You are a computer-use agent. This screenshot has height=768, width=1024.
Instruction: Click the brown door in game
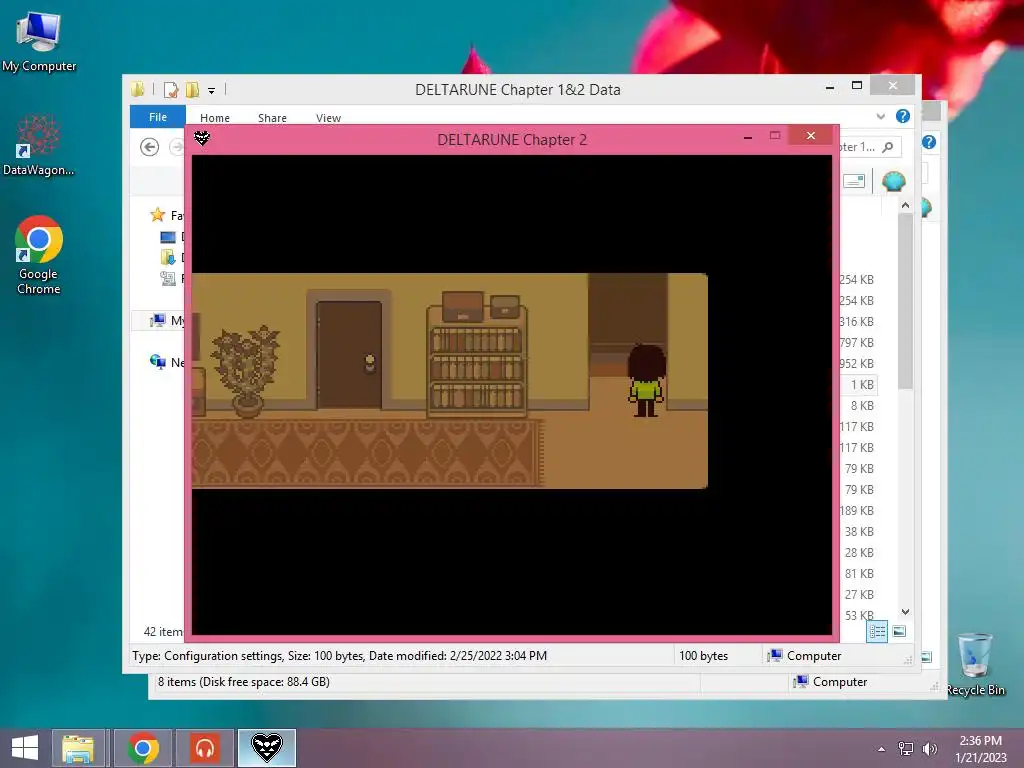349,355
